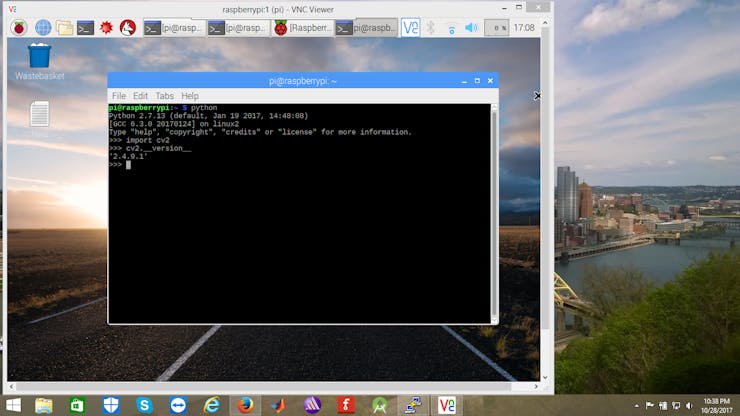Select the Wastebasket desktop icon
The height and width of the screenshot is (416, 740).
(x=39, y=62)
